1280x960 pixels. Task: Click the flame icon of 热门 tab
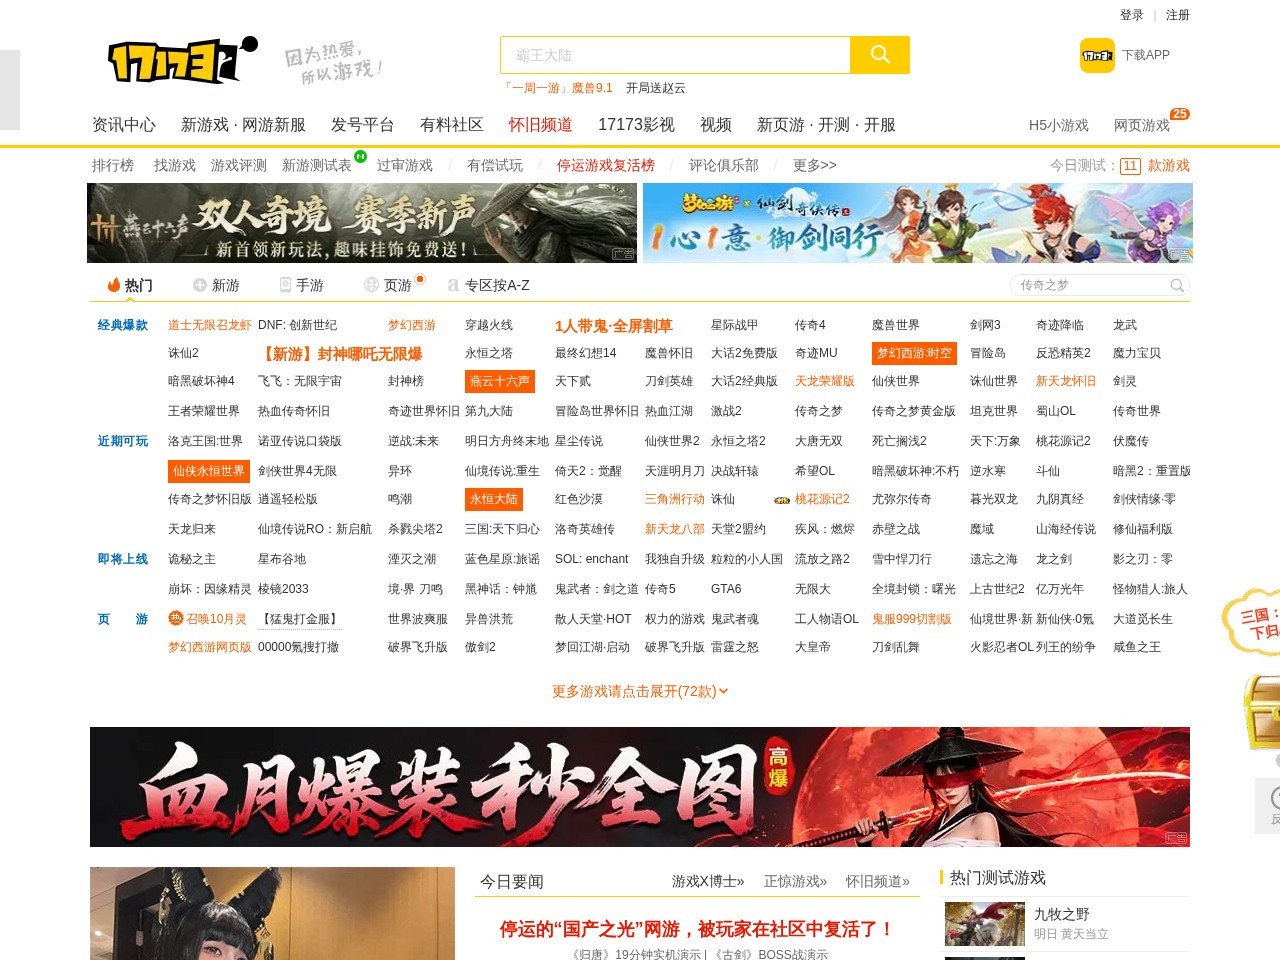pyautogui.click(x=114, y=285)
